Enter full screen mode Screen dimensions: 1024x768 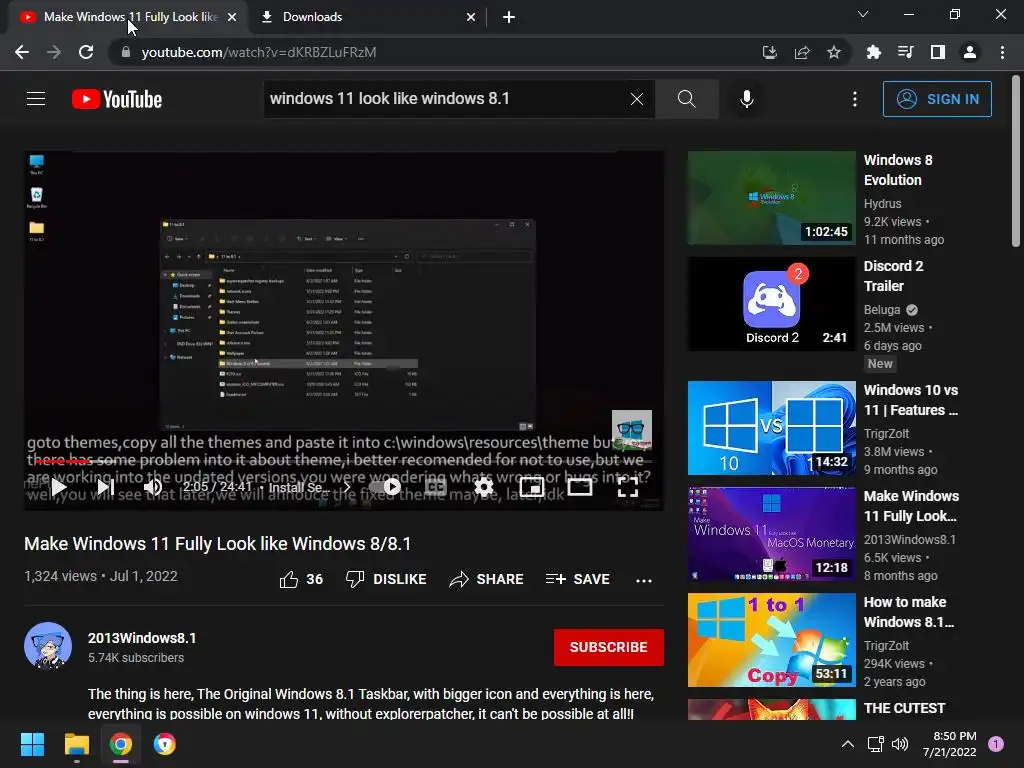(x=628, y=487)
